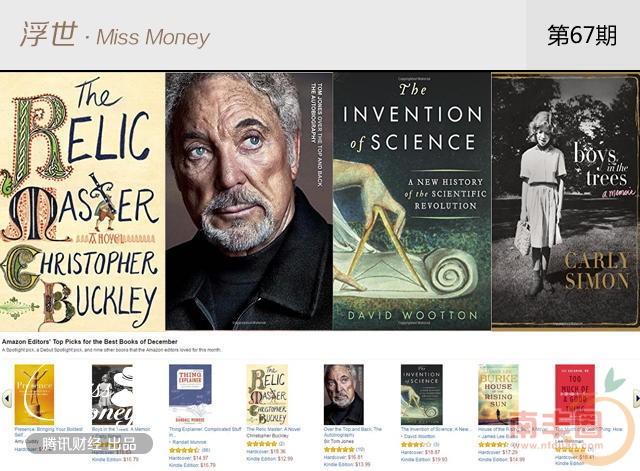Click Boys in the Trees carousel thumbnail
The image size is (640, 471).
point(112,393)
